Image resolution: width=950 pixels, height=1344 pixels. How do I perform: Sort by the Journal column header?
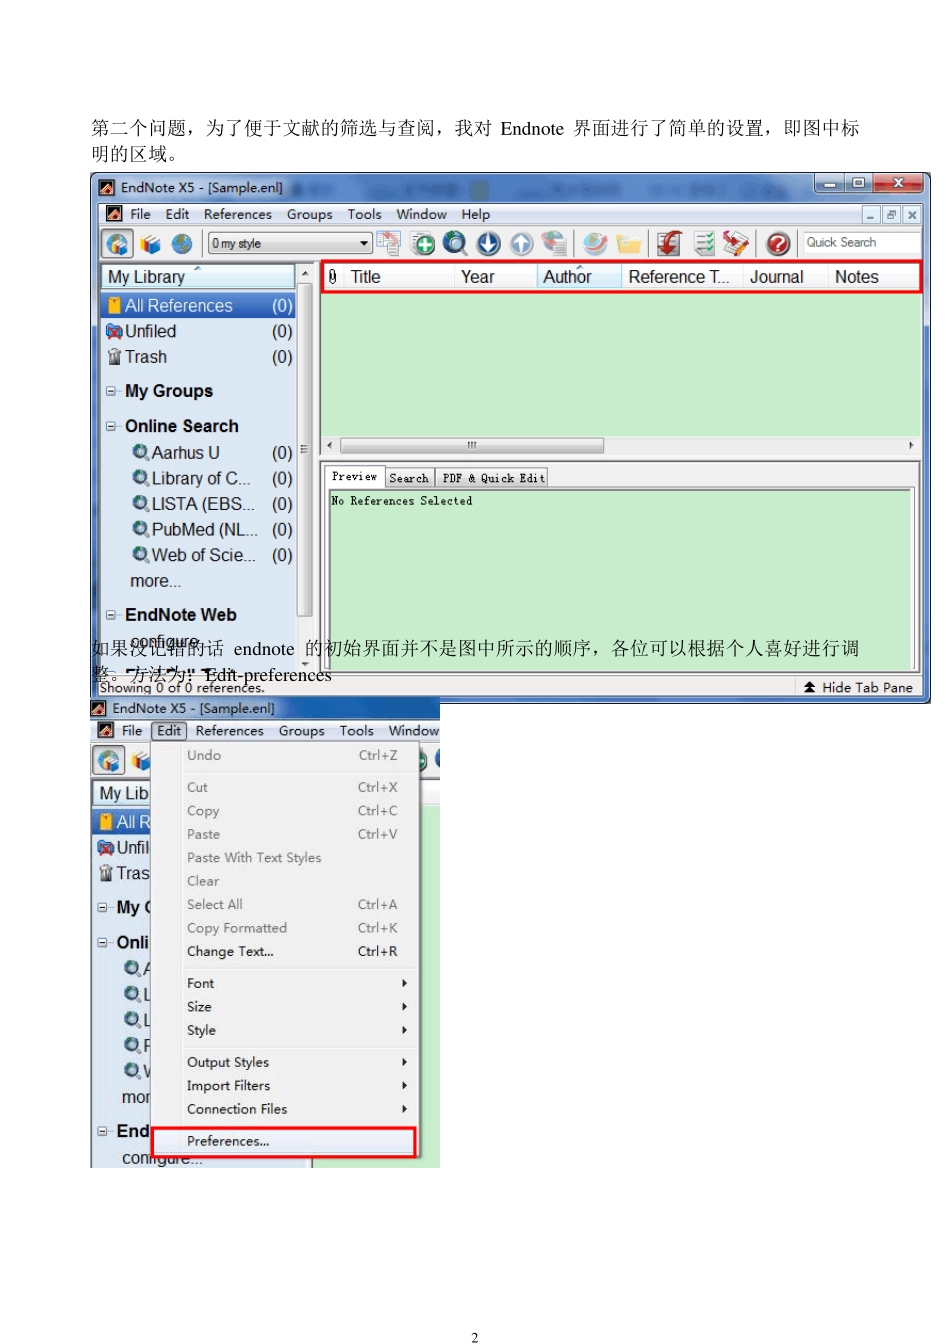785,277
